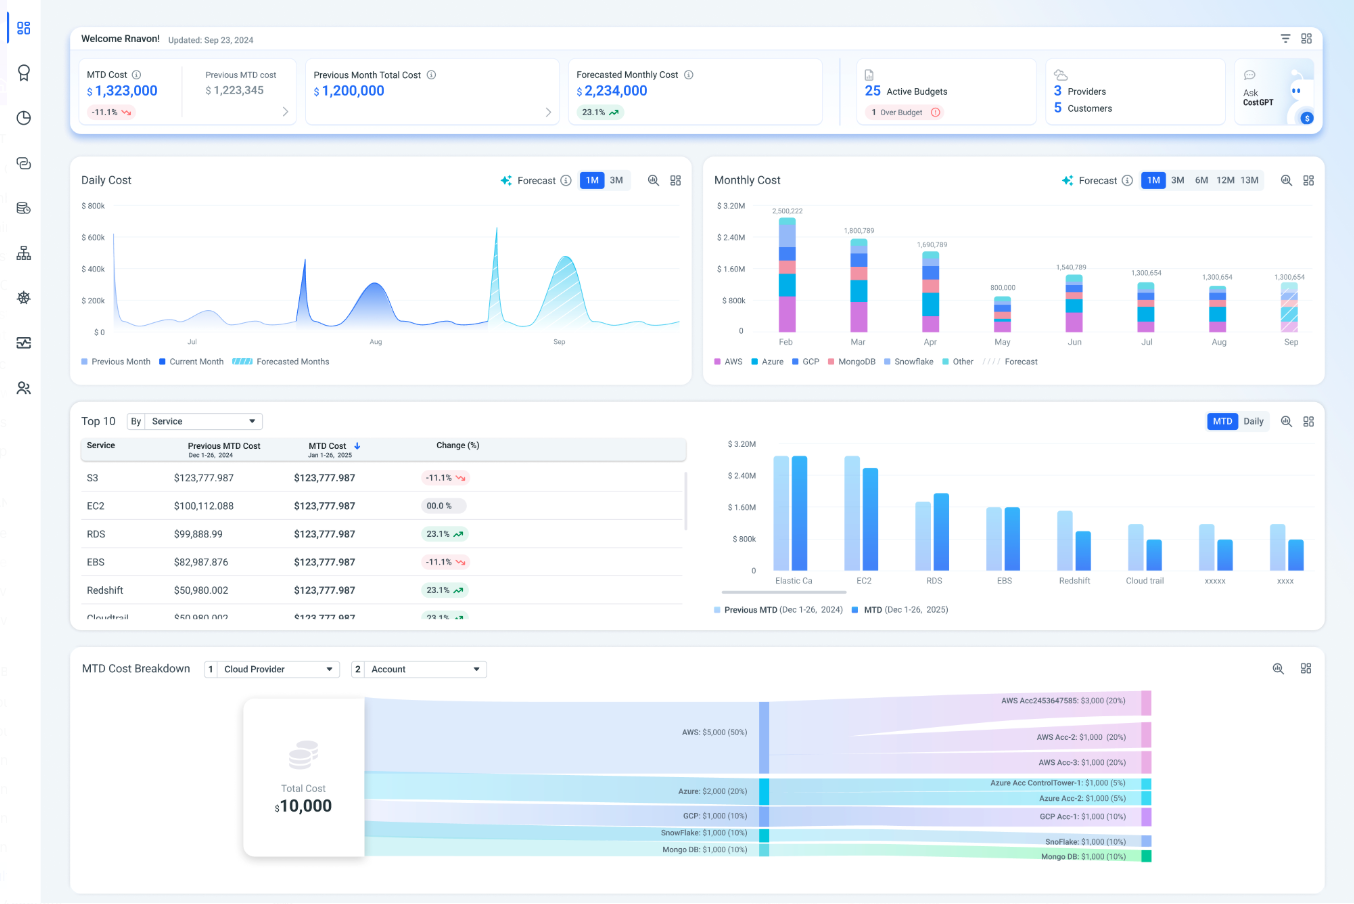Toggle Forecast in Daily Cost panel

click(x=528, y=181)
